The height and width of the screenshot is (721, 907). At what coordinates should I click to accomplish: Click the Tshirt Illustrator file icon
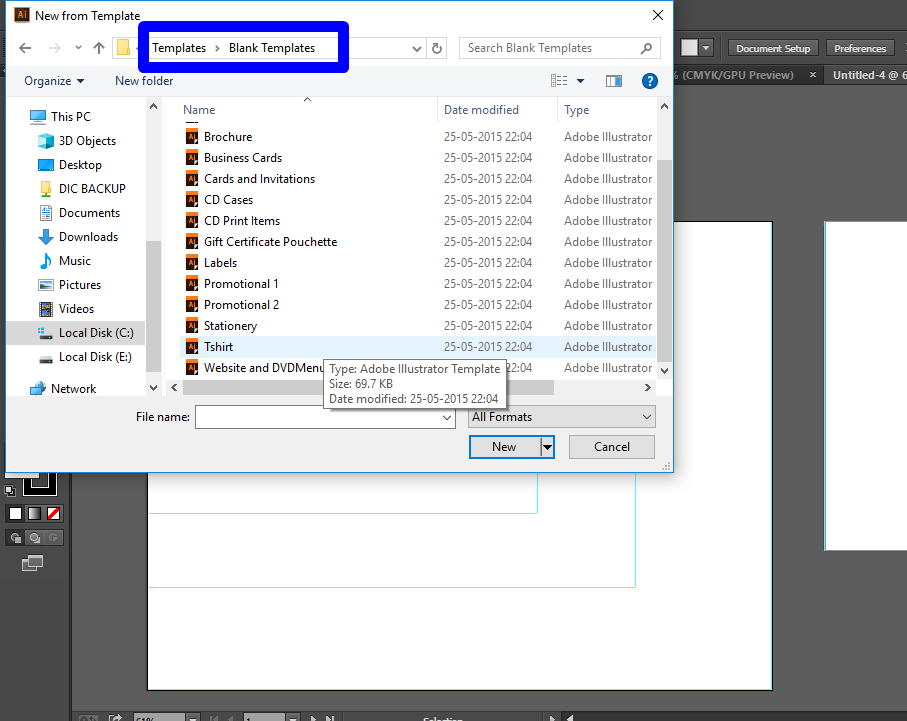(192, 347)
